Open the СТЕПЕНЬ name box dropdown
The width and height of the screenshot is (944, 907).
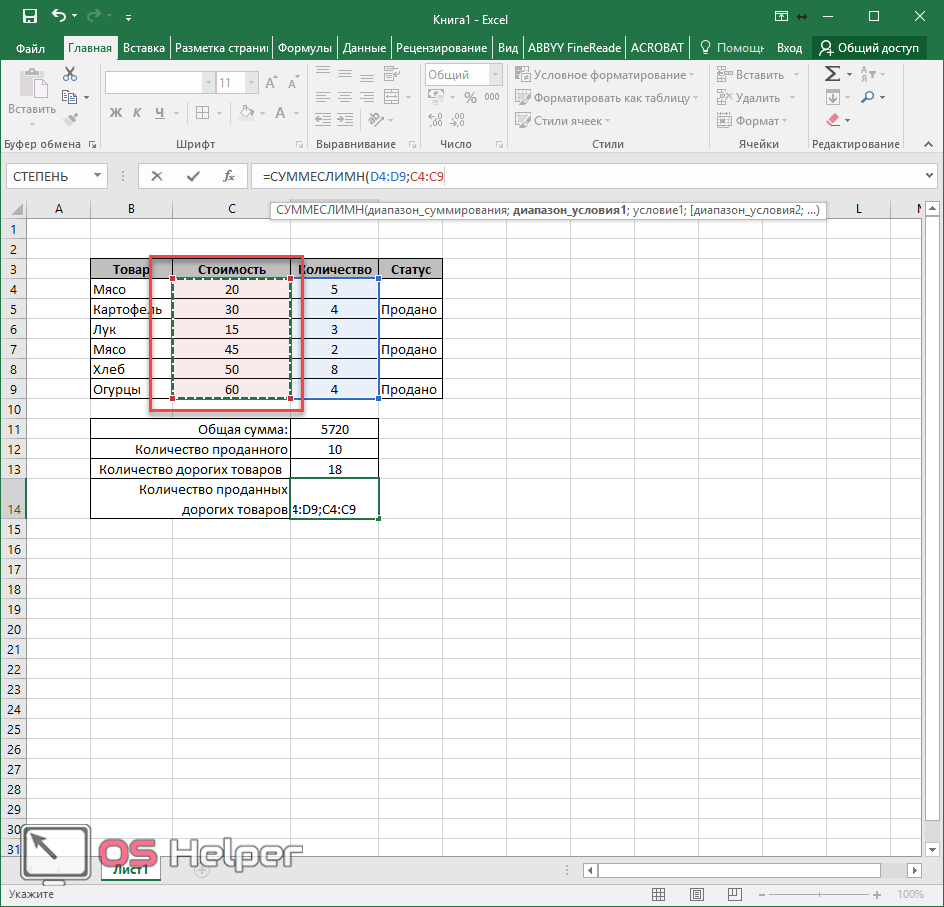(98, 176)
